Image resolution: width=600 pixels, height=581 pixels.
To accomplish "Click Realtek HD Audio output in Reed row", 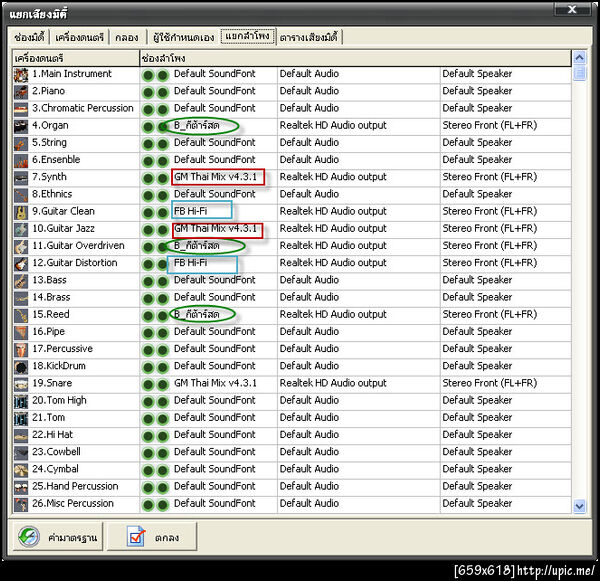I will click(333, 315).
